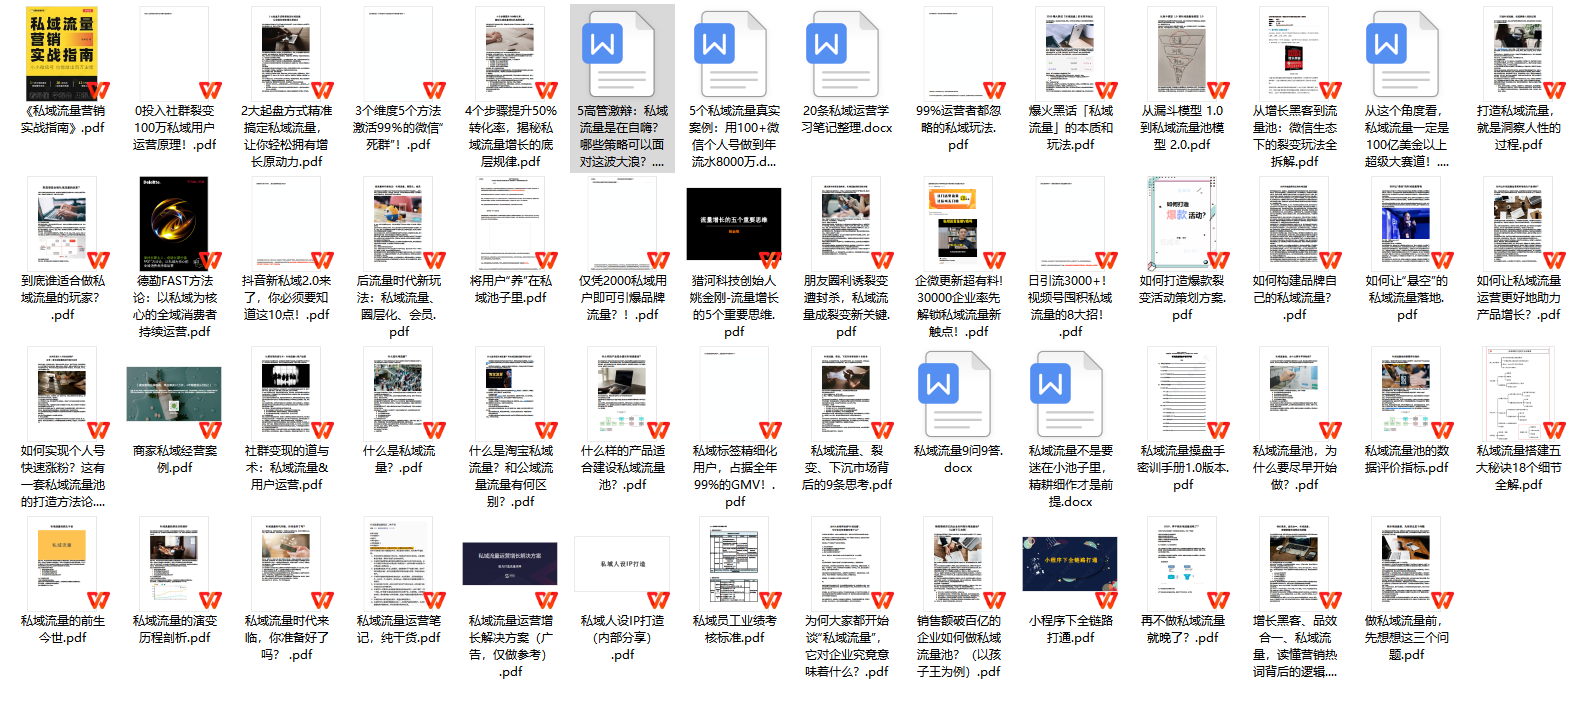Select the 小程序下全链路打通.pdf dark thumbnail
Image resolution: width=1578 pixels, height=712 pixels.
1070,564
